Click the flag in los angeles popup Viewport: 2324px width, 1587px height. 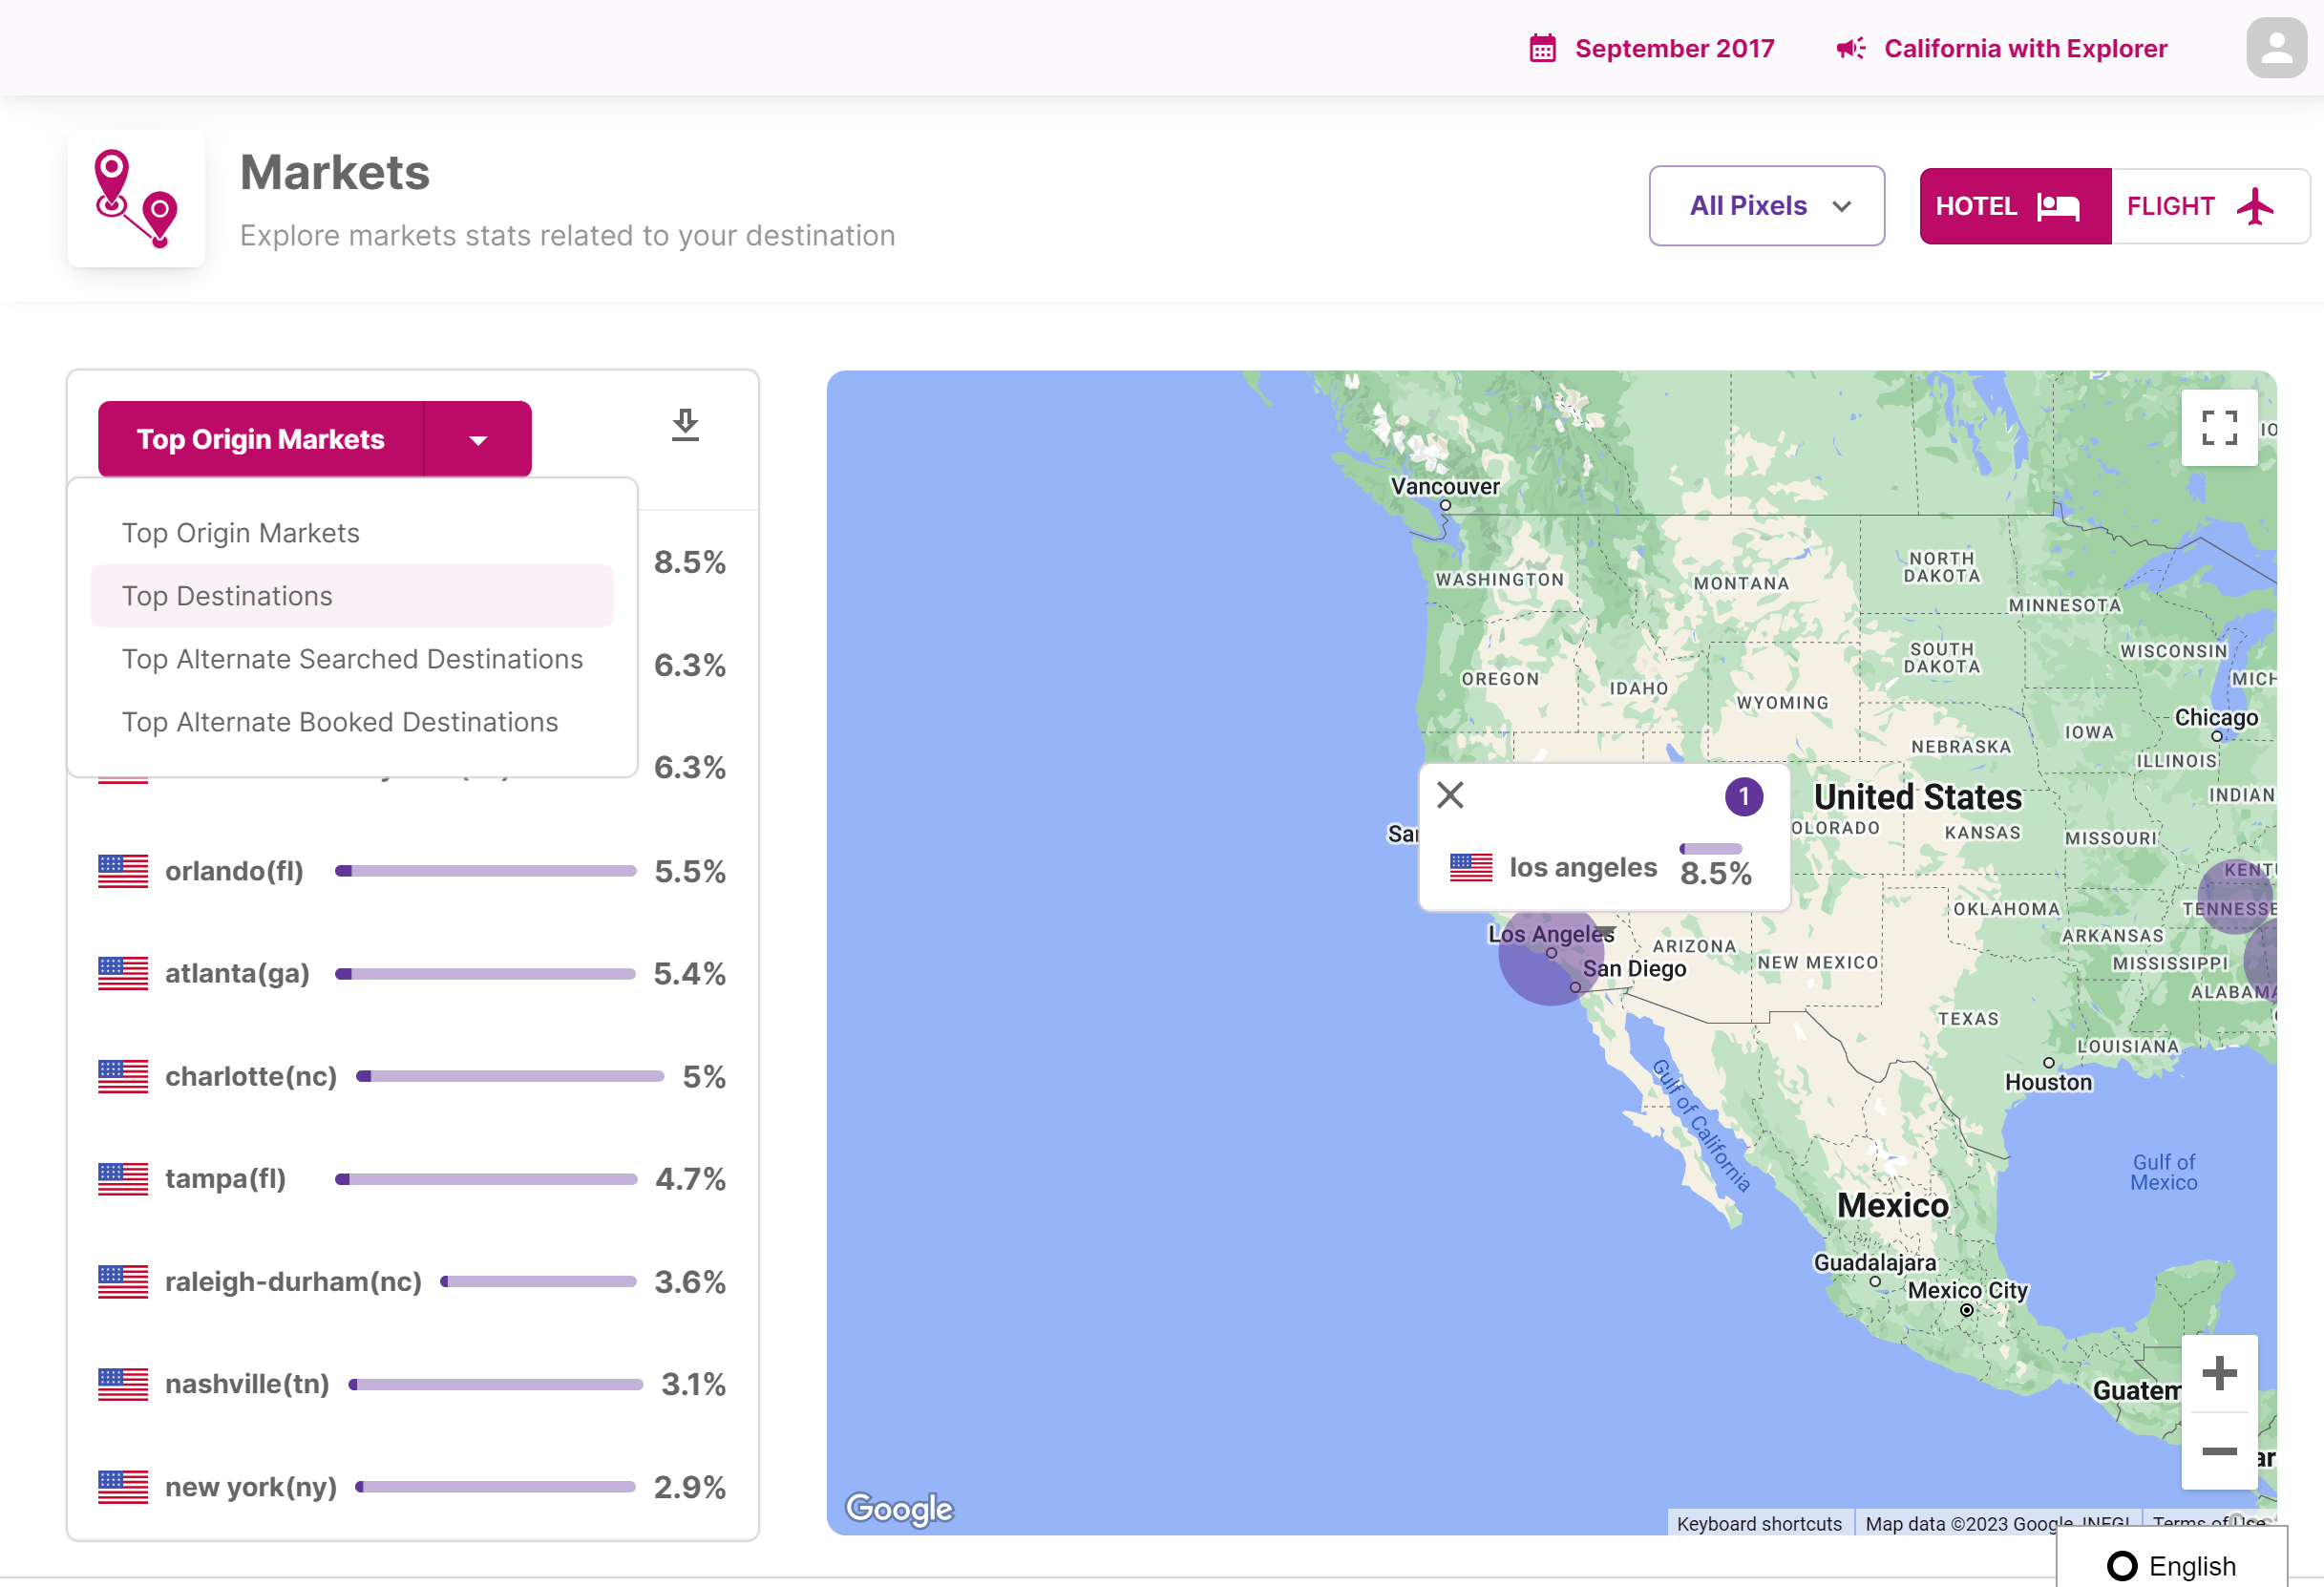click(x=1471, y=867)
